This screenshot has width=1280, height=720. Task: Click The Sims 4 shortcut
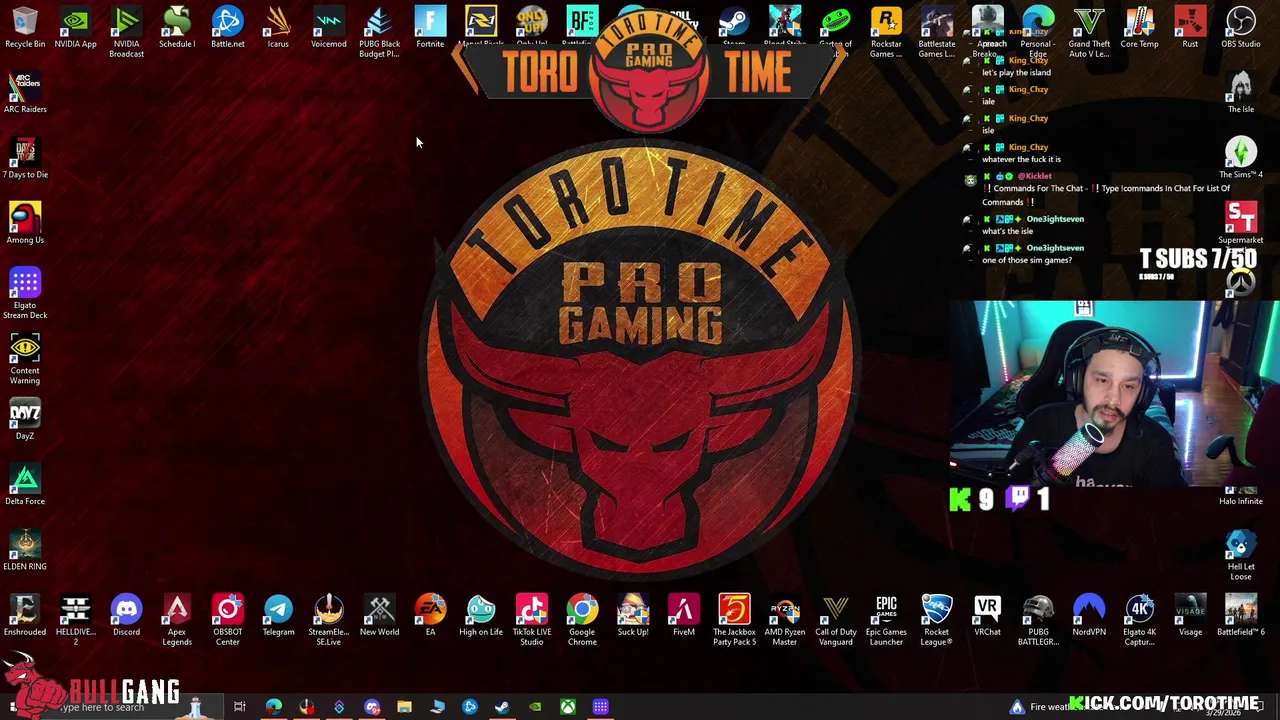click(1240, 157)
